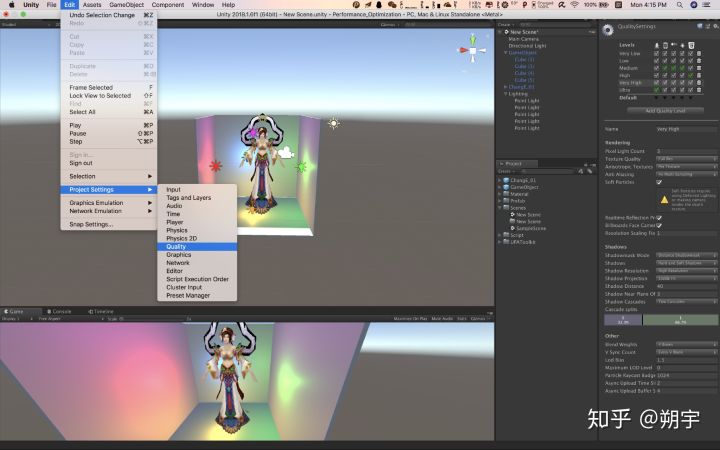Click the Standalone platform column icon in Levels
This screenshot has width=720, height=450.
pos(657,45)
